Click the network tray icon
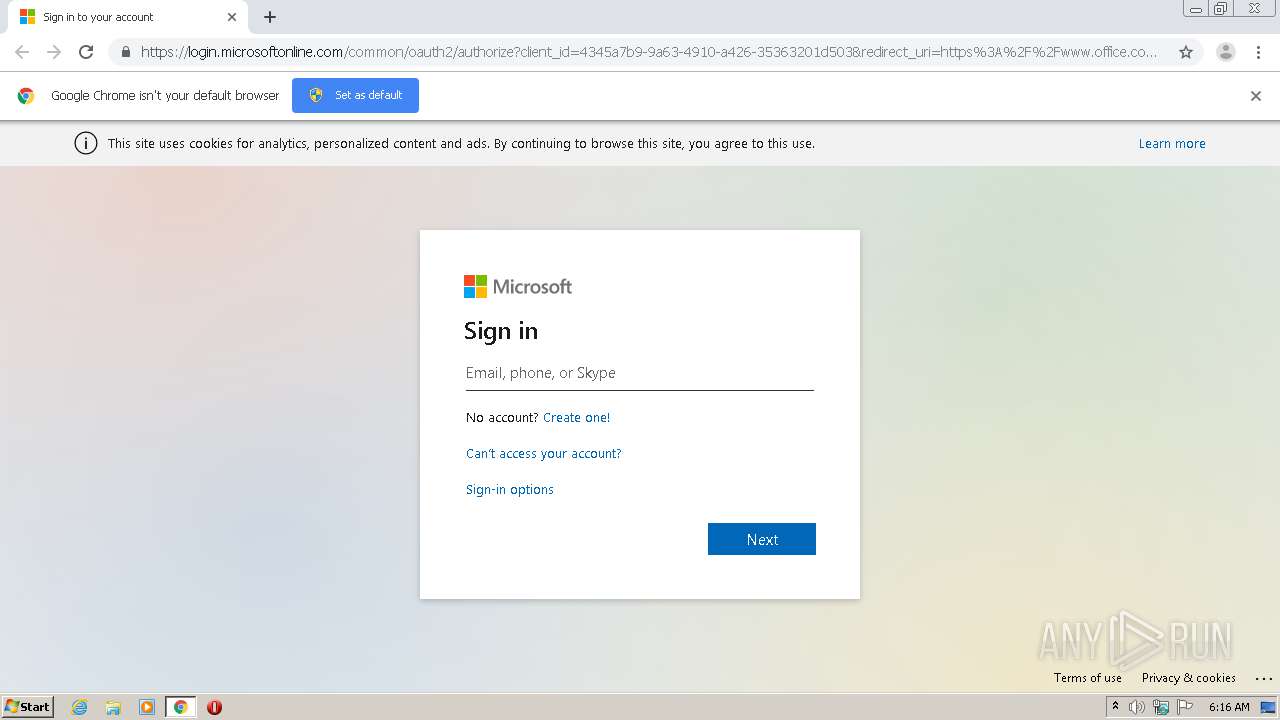This screenshot has width=1280, height=720. pos(1161,707)
